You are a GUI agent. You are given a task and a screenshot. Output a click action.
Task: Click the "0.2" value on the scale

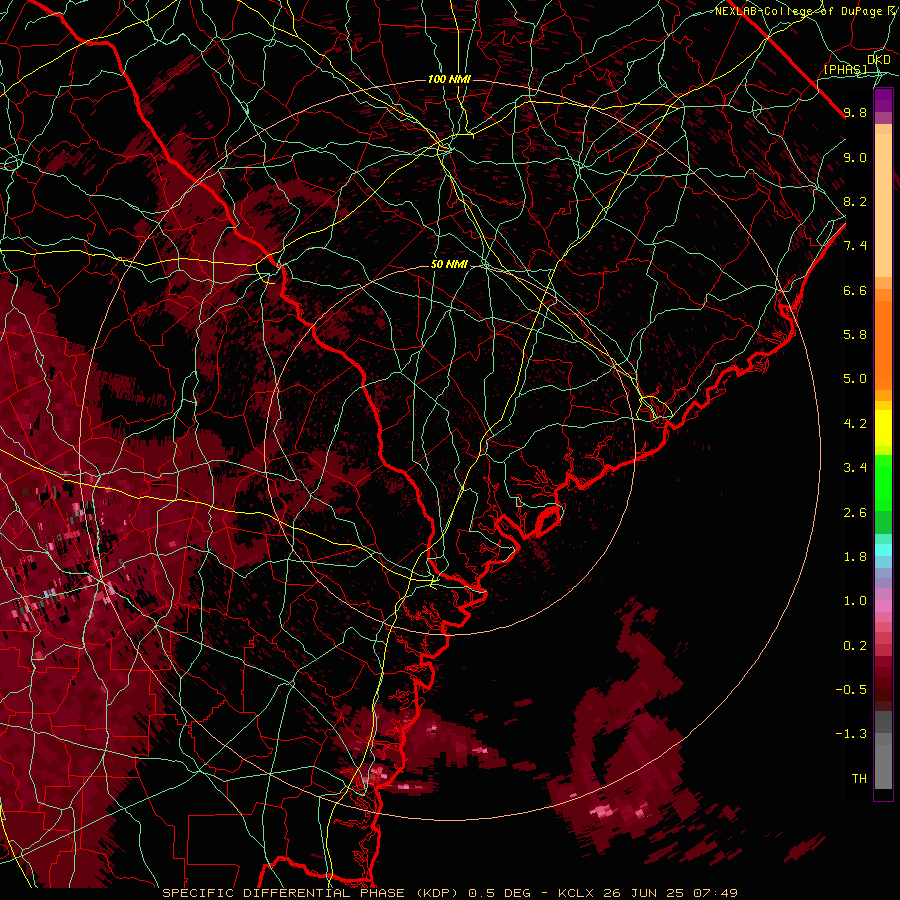855,645
